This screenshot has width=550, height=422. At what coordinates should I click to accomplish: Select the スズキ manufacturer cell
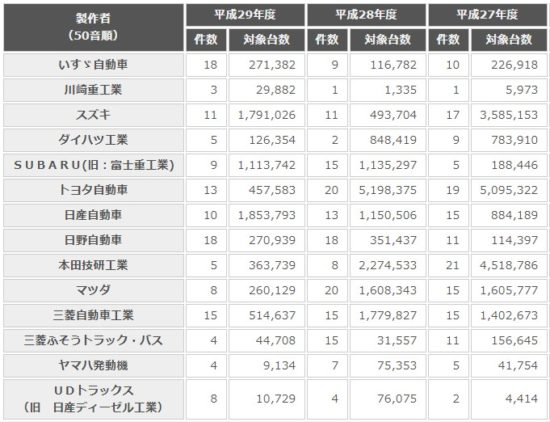coord(93,115)
